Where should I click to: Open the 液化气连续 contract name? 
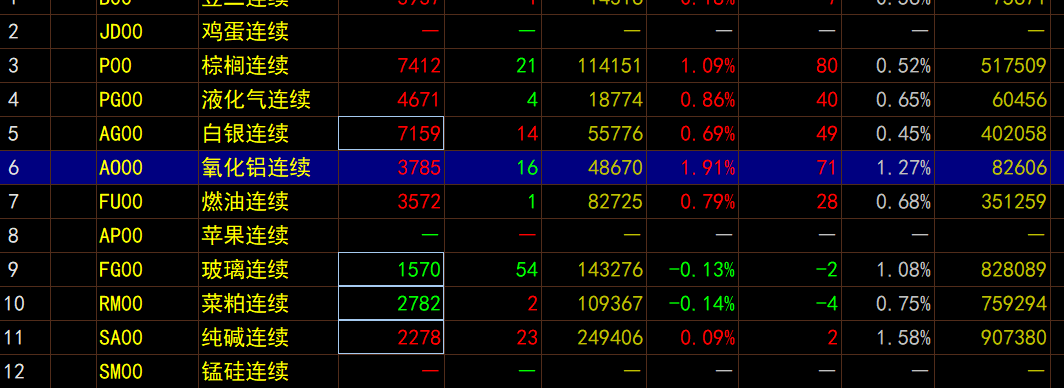pyautogui.click(x=256, y=100)
